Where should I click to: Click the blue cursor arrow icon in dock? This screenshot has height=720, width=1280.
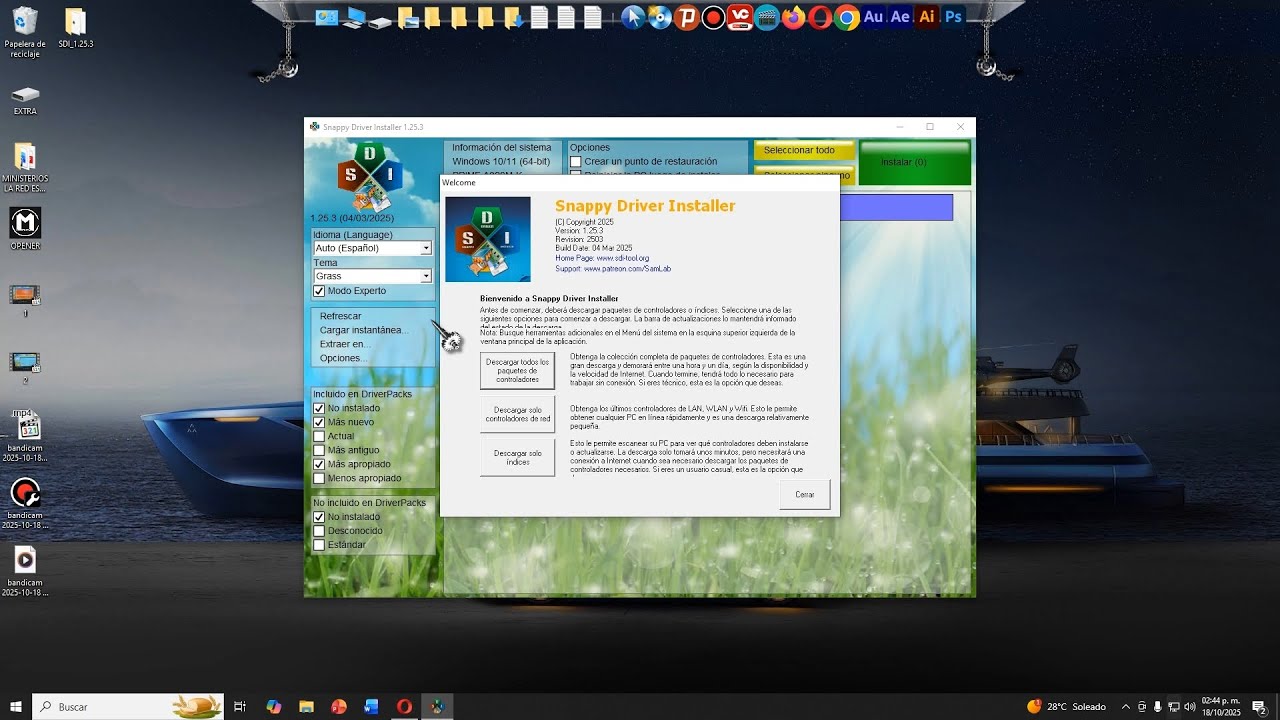coord(632,17)
